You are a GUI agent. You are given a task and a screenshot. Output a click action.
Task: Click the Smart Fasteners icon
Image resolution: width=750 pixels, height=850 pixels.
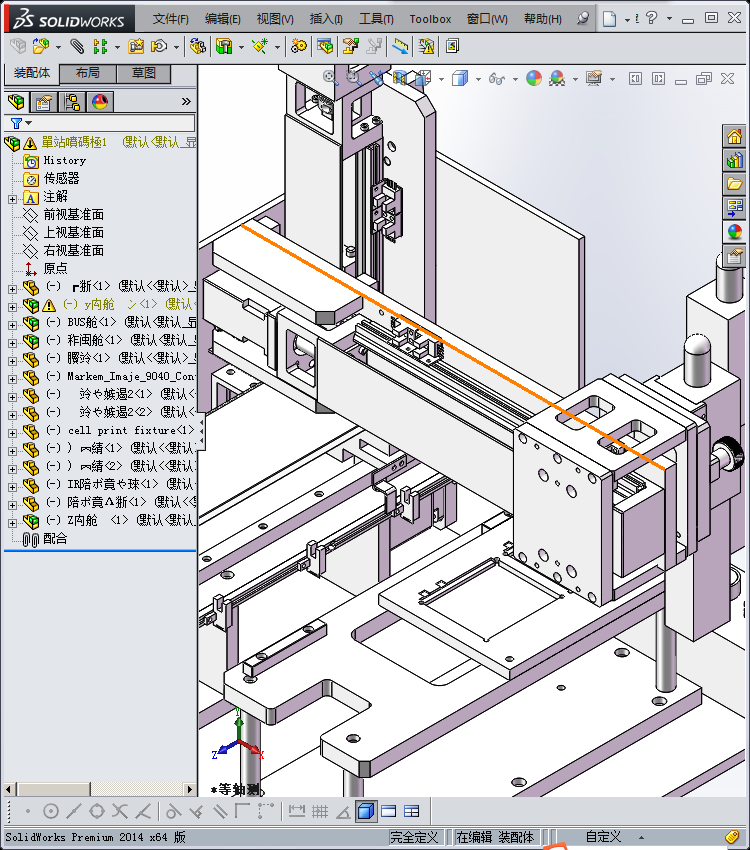(135, 47)
